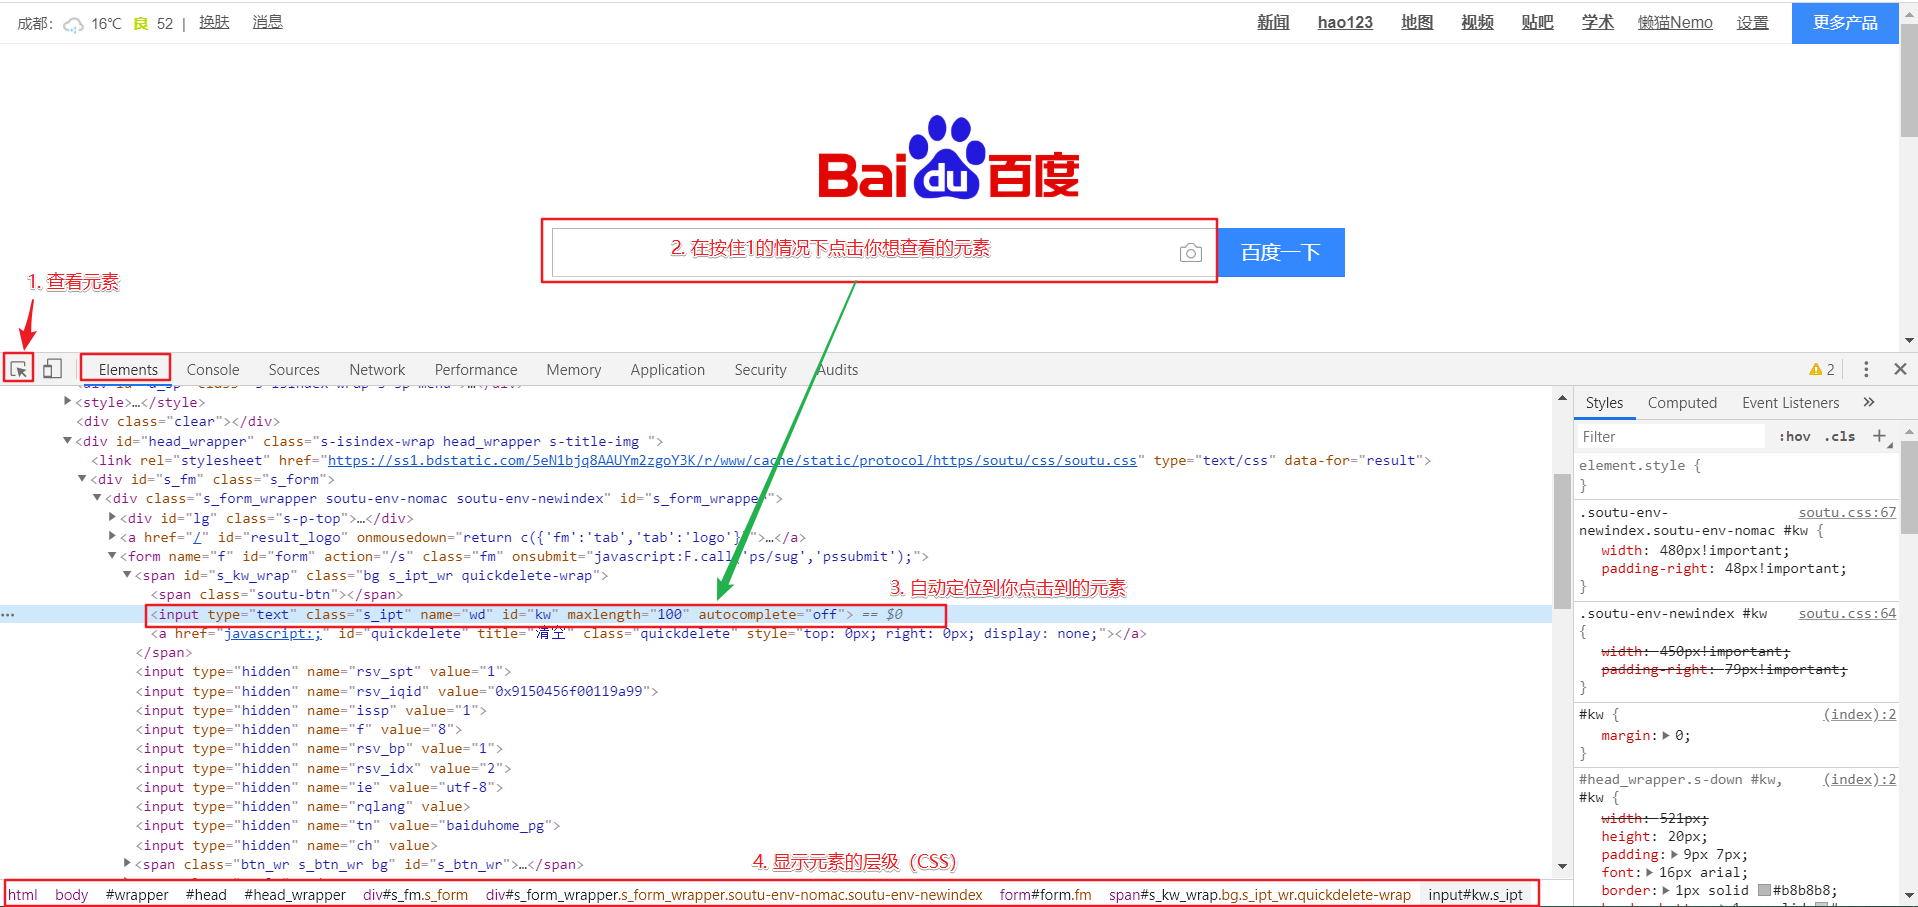
Task: Expand the result_logo anchor node
Action: 112,537
